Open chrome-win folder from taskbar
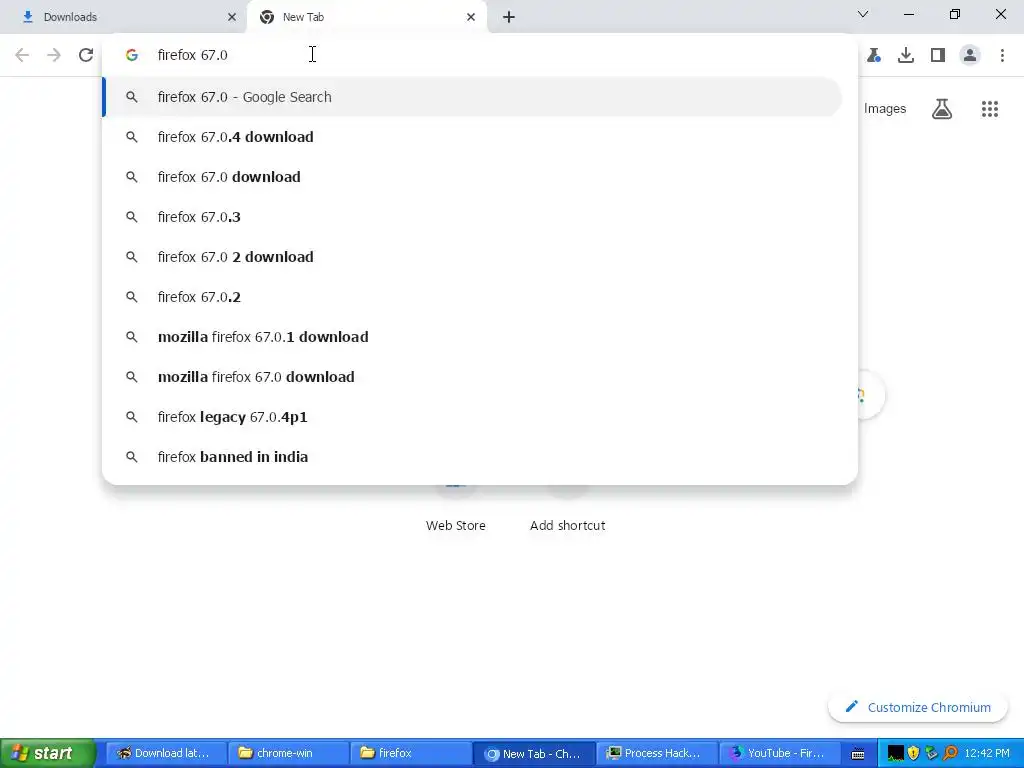The image size is (1024, 768). click(288, 753)
